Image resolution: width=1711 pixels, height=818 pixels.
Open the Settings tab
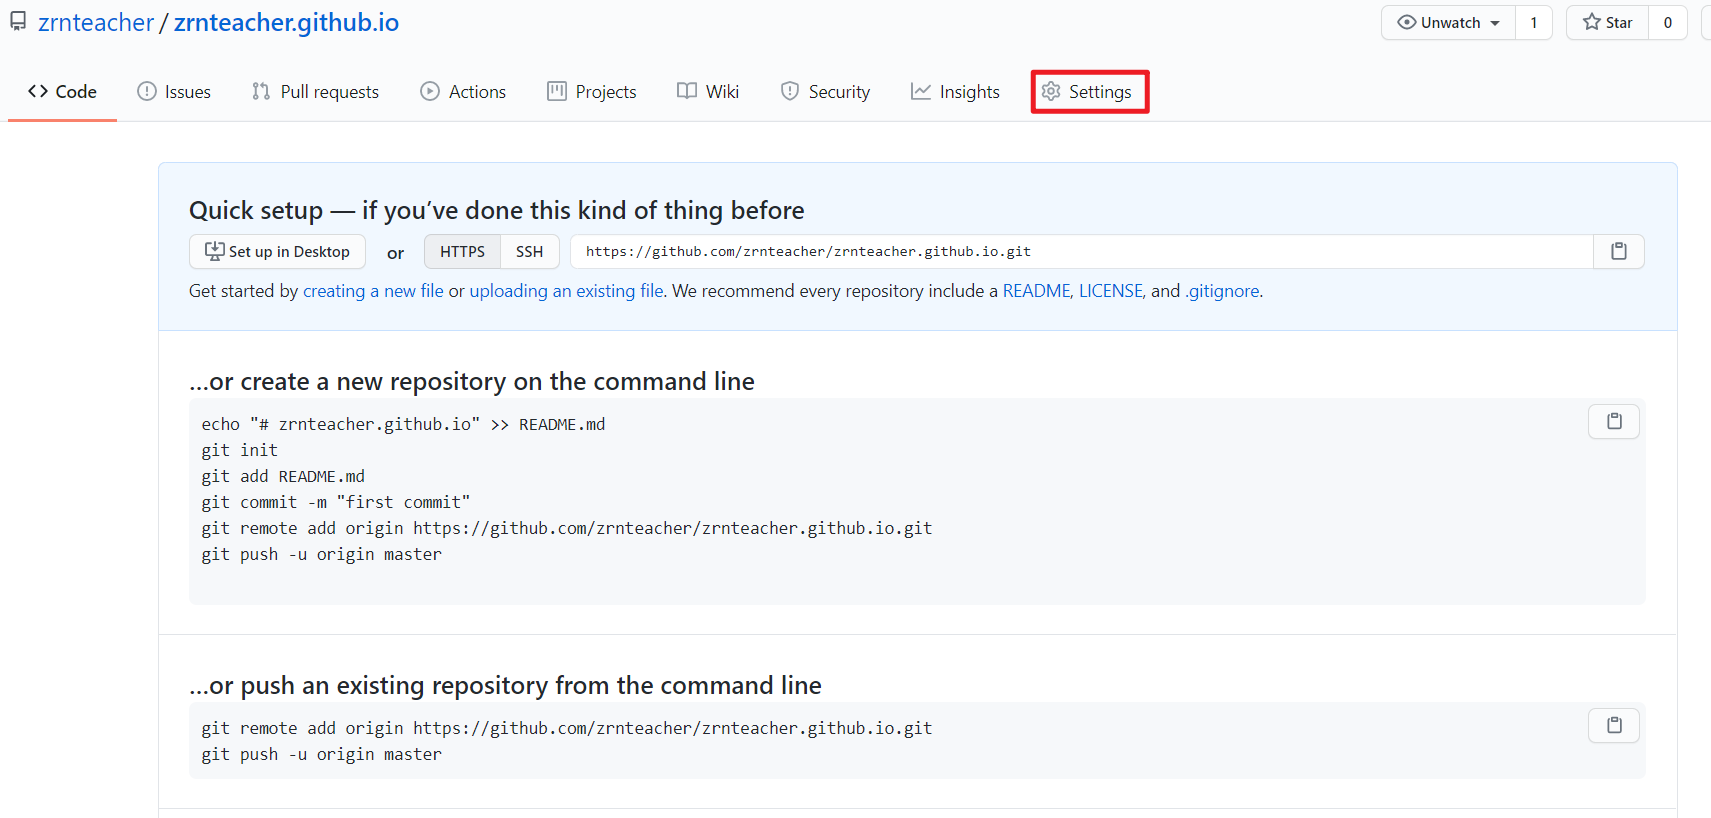pos(1089,92)
